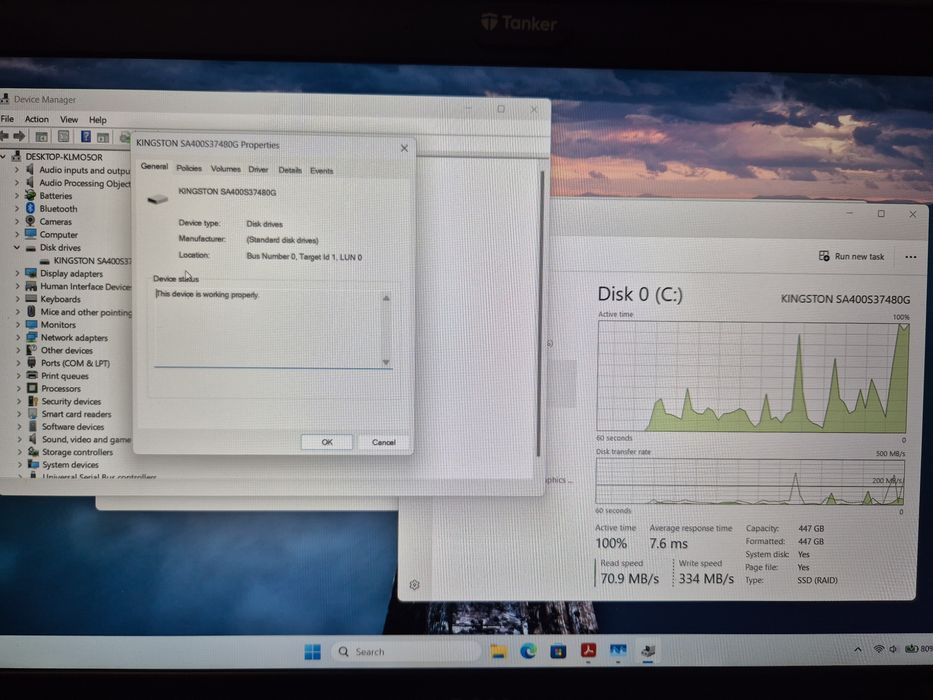Expand the Display adapters chevron
933x700 pixels.
(x=17, y=273)
